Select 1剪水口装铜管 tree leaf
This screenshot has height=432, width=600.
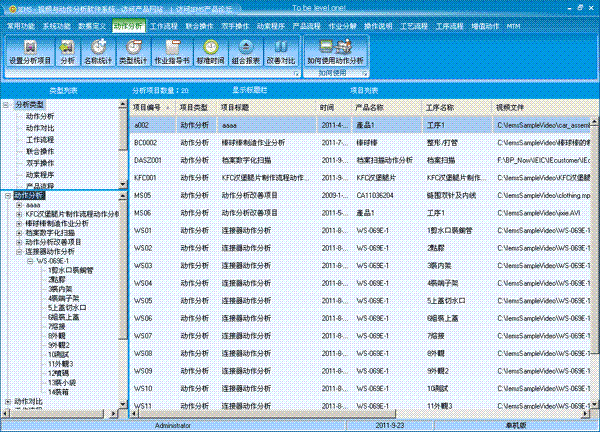[70, 271]
